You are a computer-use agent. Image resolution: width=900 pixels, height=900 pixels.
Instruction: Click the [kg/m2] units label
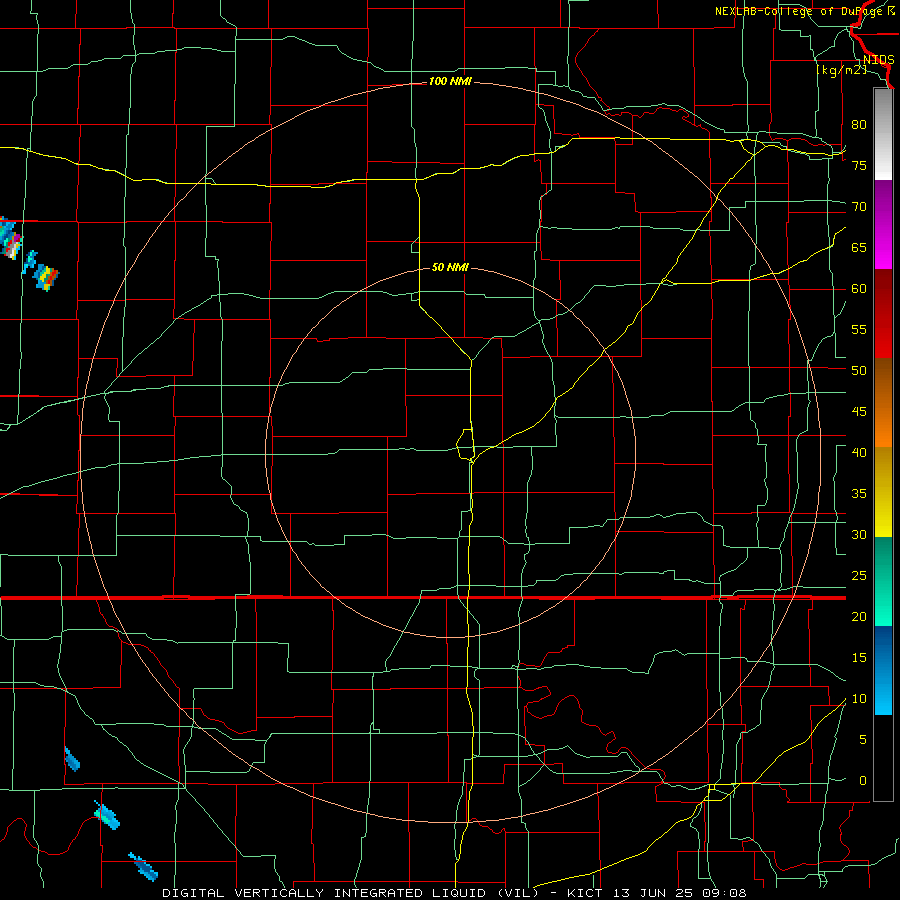point(841,69)
